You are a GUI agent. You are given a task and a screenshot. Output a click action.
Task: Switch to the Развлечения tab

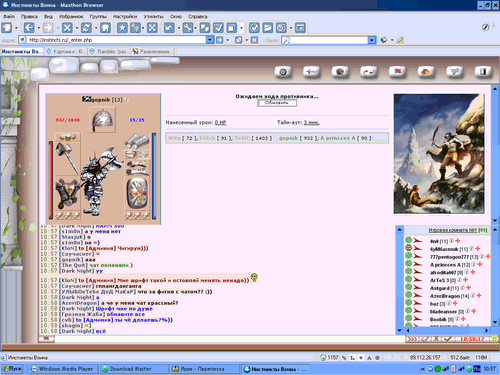(x=152, y=51)
